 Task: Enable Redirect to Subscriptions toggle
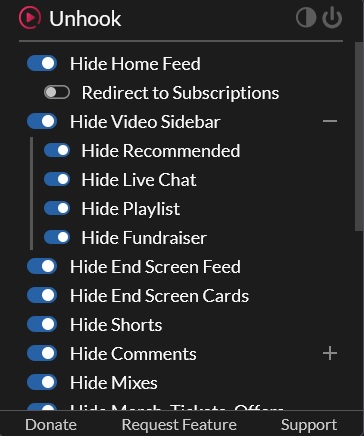[x=57, y=92]
